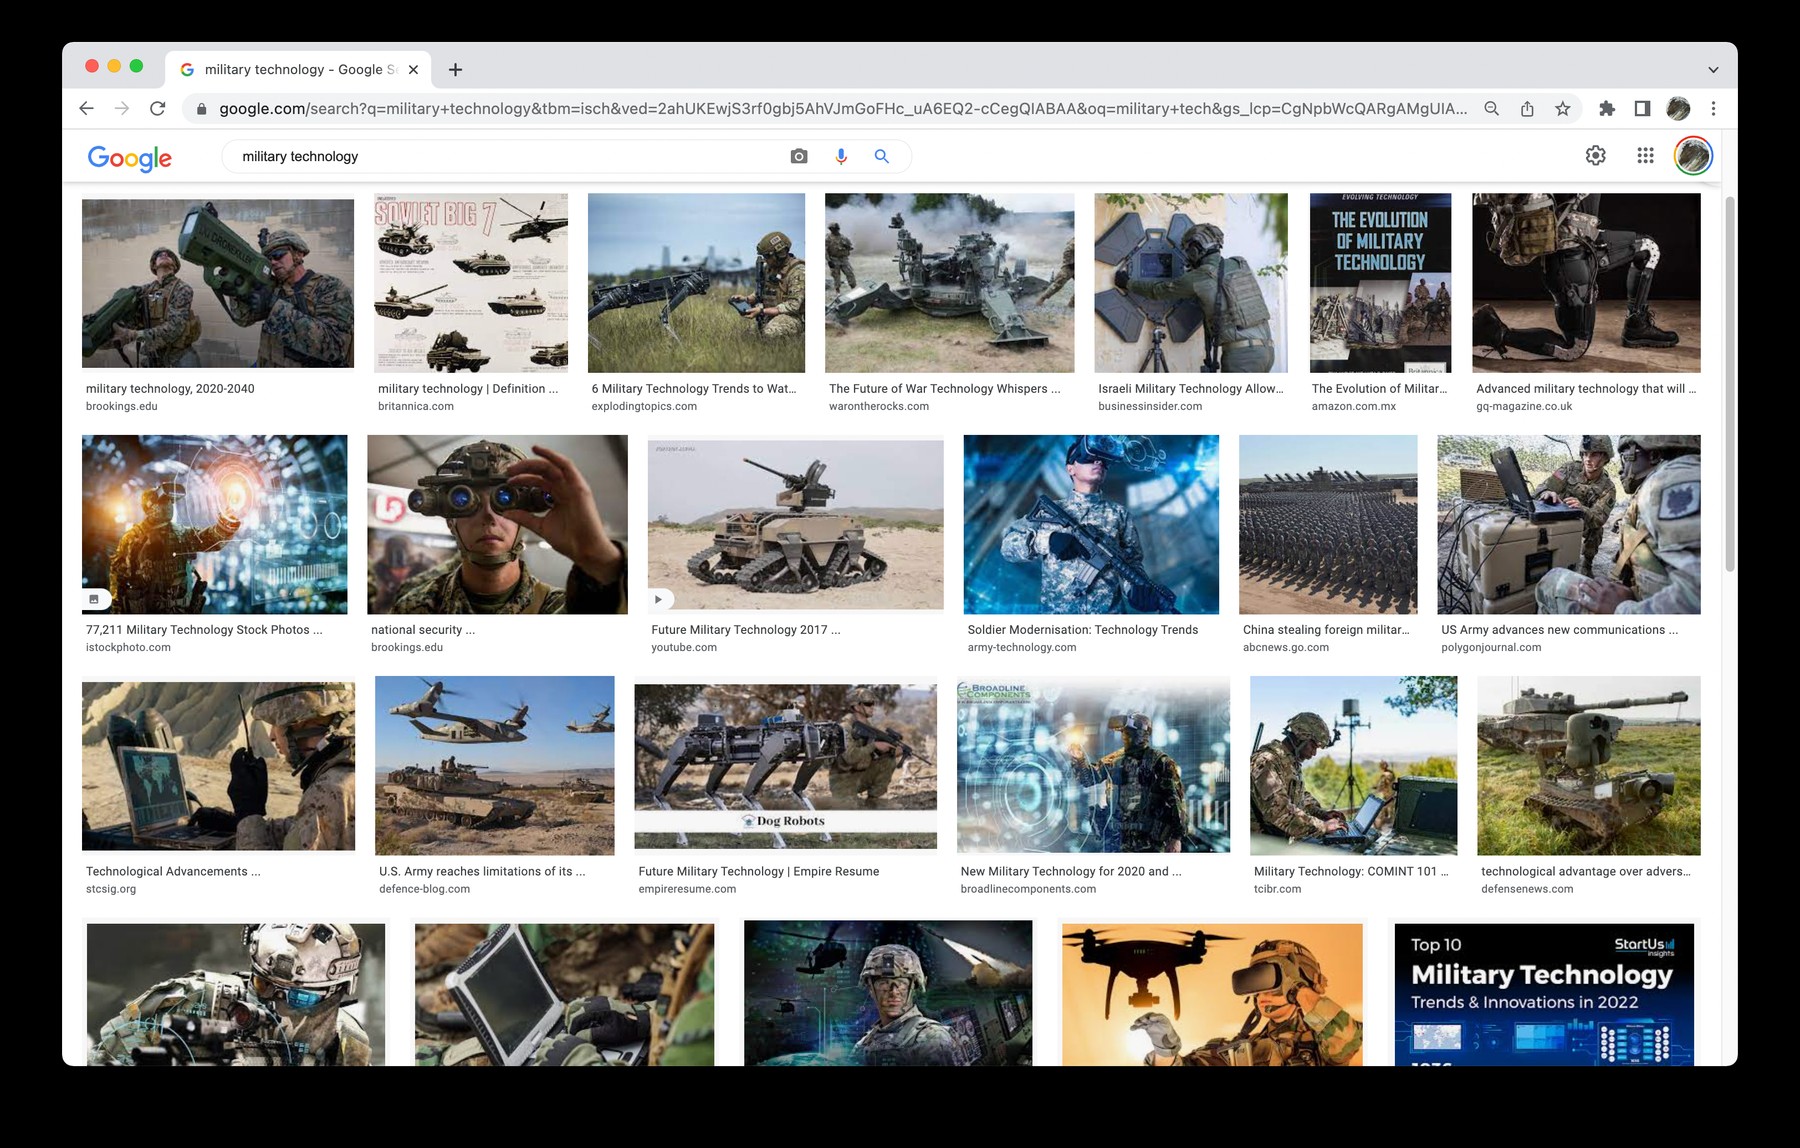
Task: Open Chrome profile avatar in toolbar
Action: tap(1678, 109)
